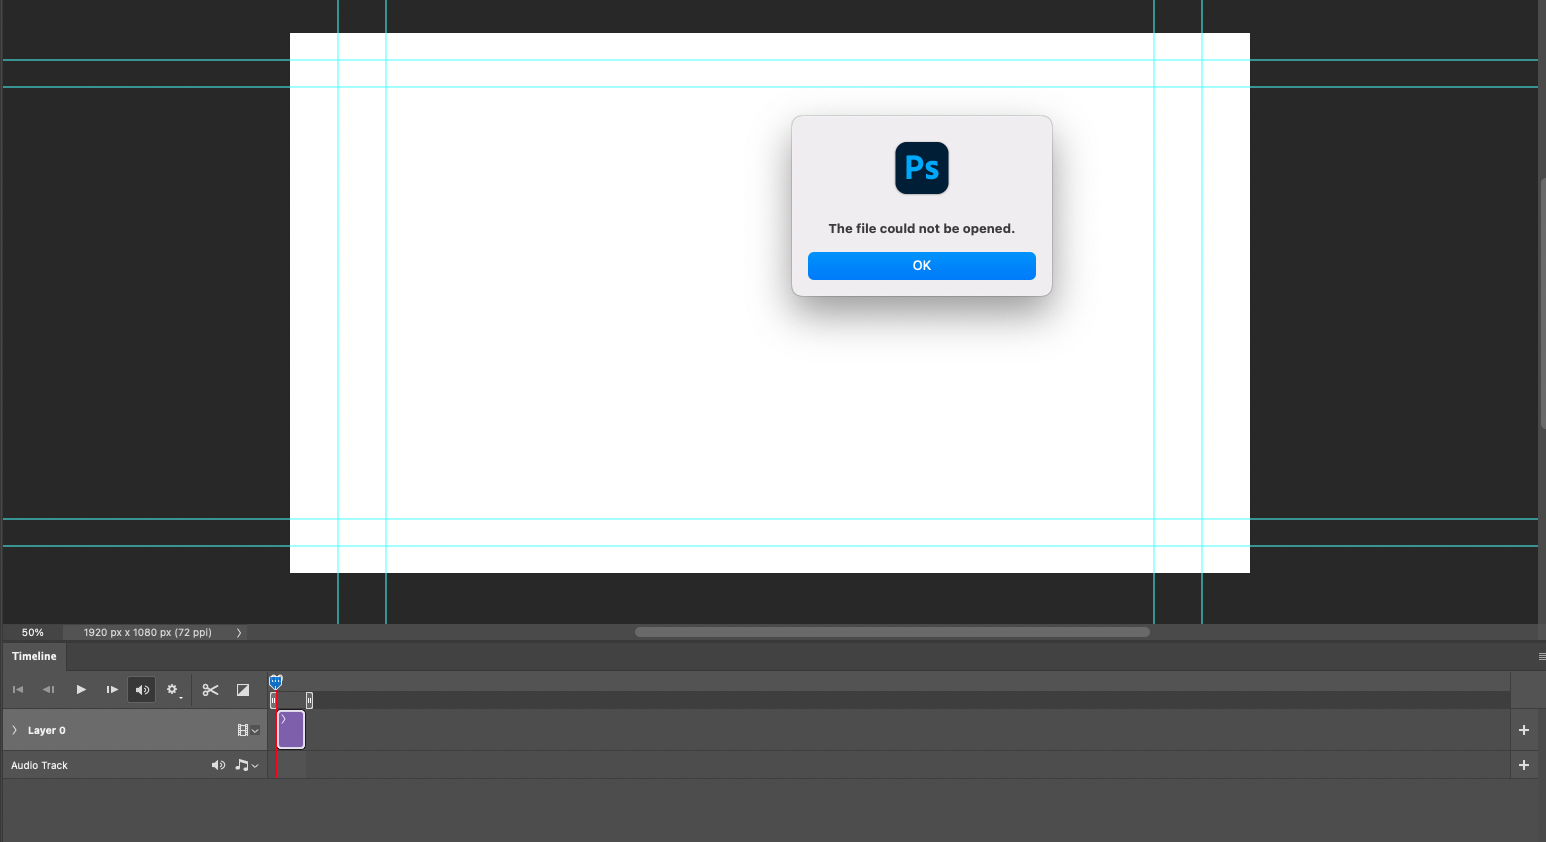Mute the Audio Track speaker
Screen dimensions: 1546x842
pos(218,765)
